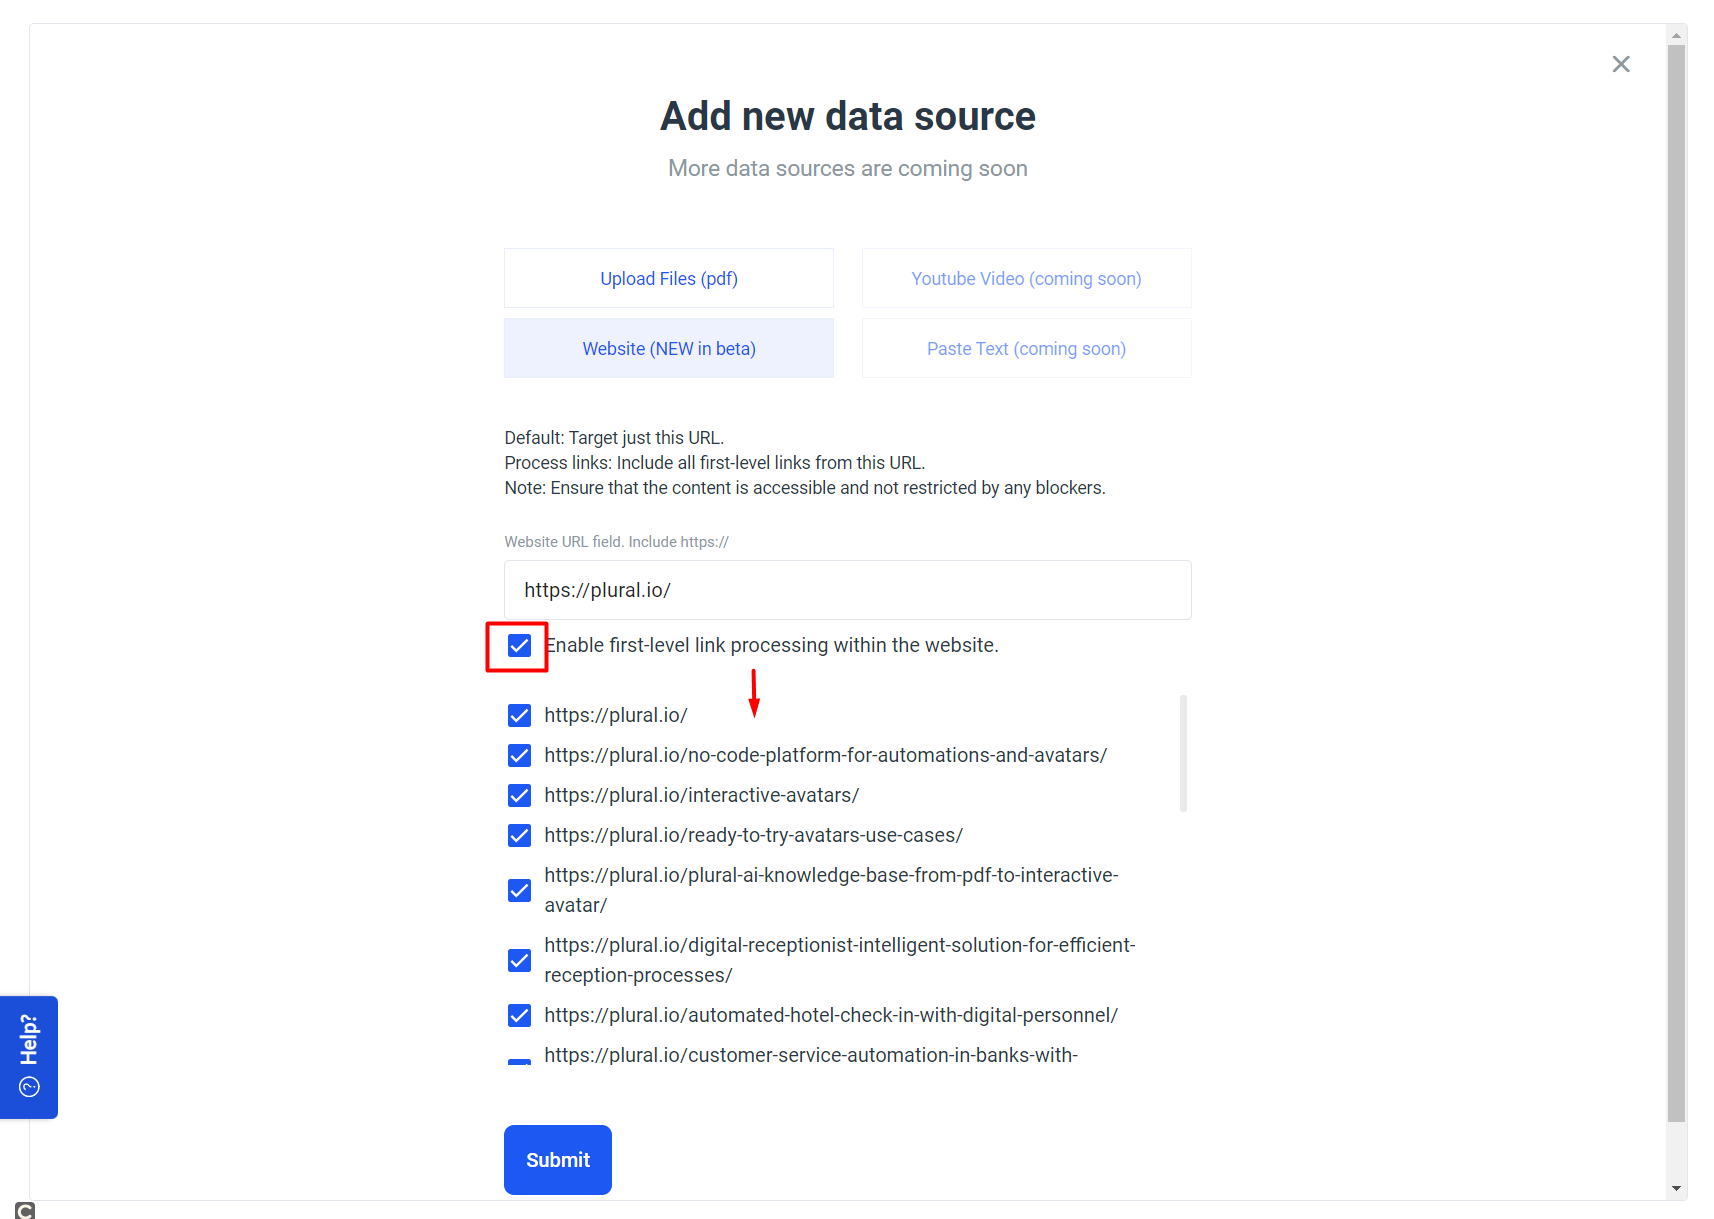The image size is (1714, 1219).
Task: Focus the Website URL input field
Action: click(848, 590)
